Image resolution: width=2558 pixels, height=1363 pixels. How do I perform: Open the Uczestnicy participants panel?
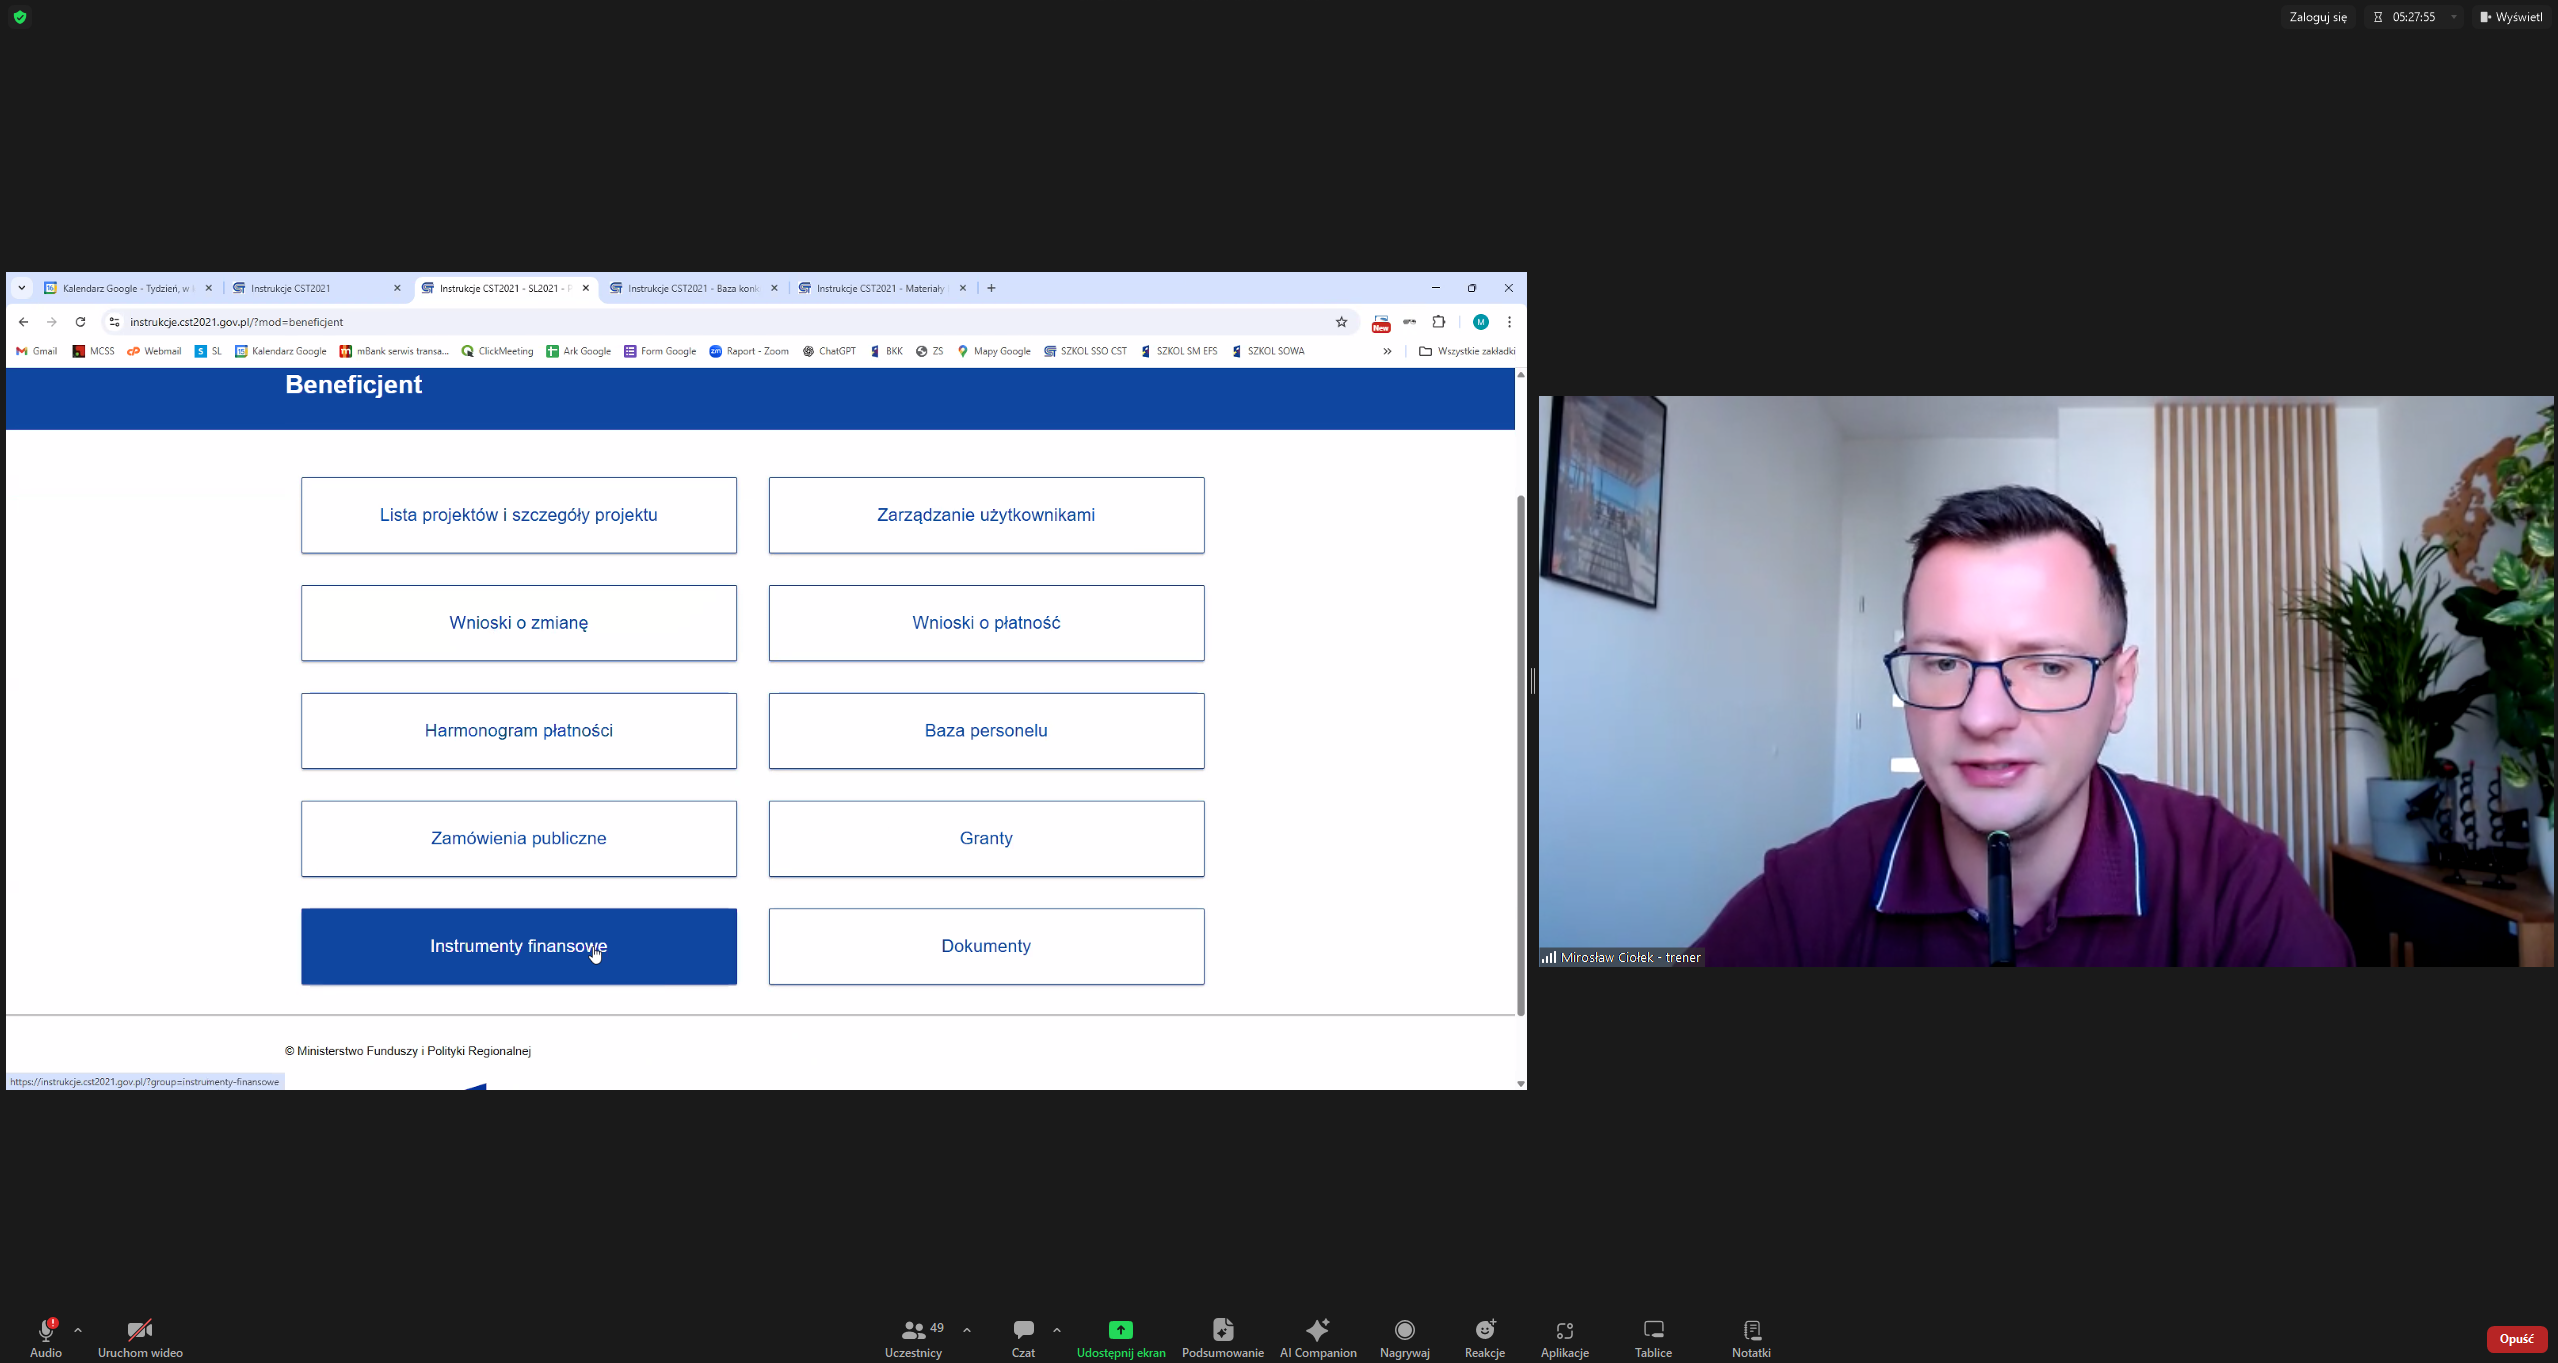(913, 1330)
